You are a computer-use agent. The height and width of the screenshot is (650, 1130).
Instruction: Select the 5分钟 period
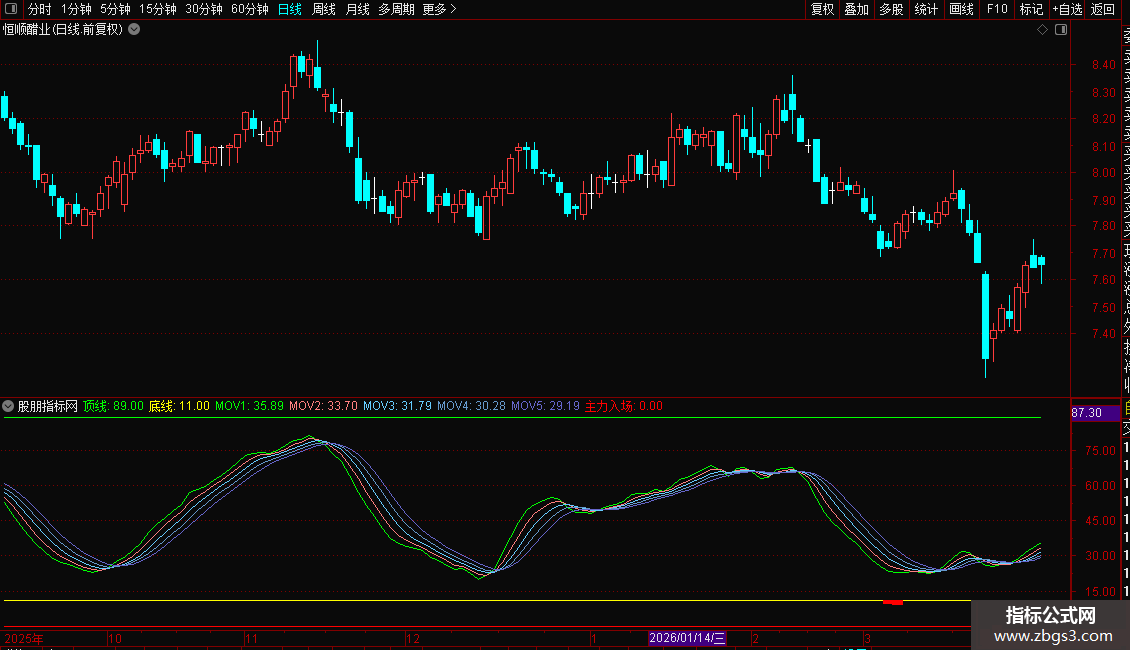coord(115,9)
